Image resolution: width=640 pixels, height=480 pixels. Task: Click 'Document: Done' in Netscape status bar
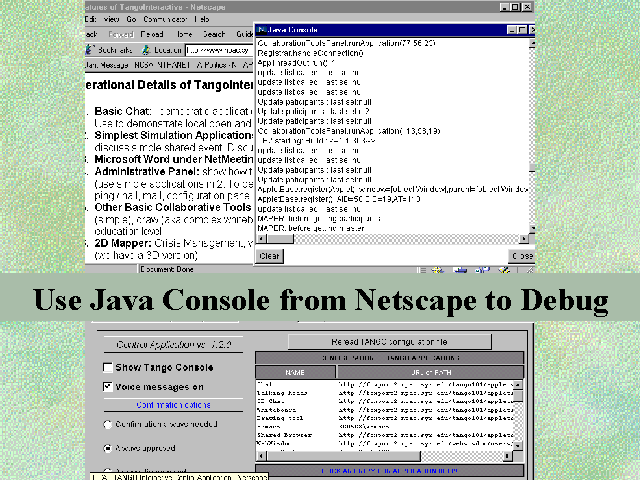[167, 269]
